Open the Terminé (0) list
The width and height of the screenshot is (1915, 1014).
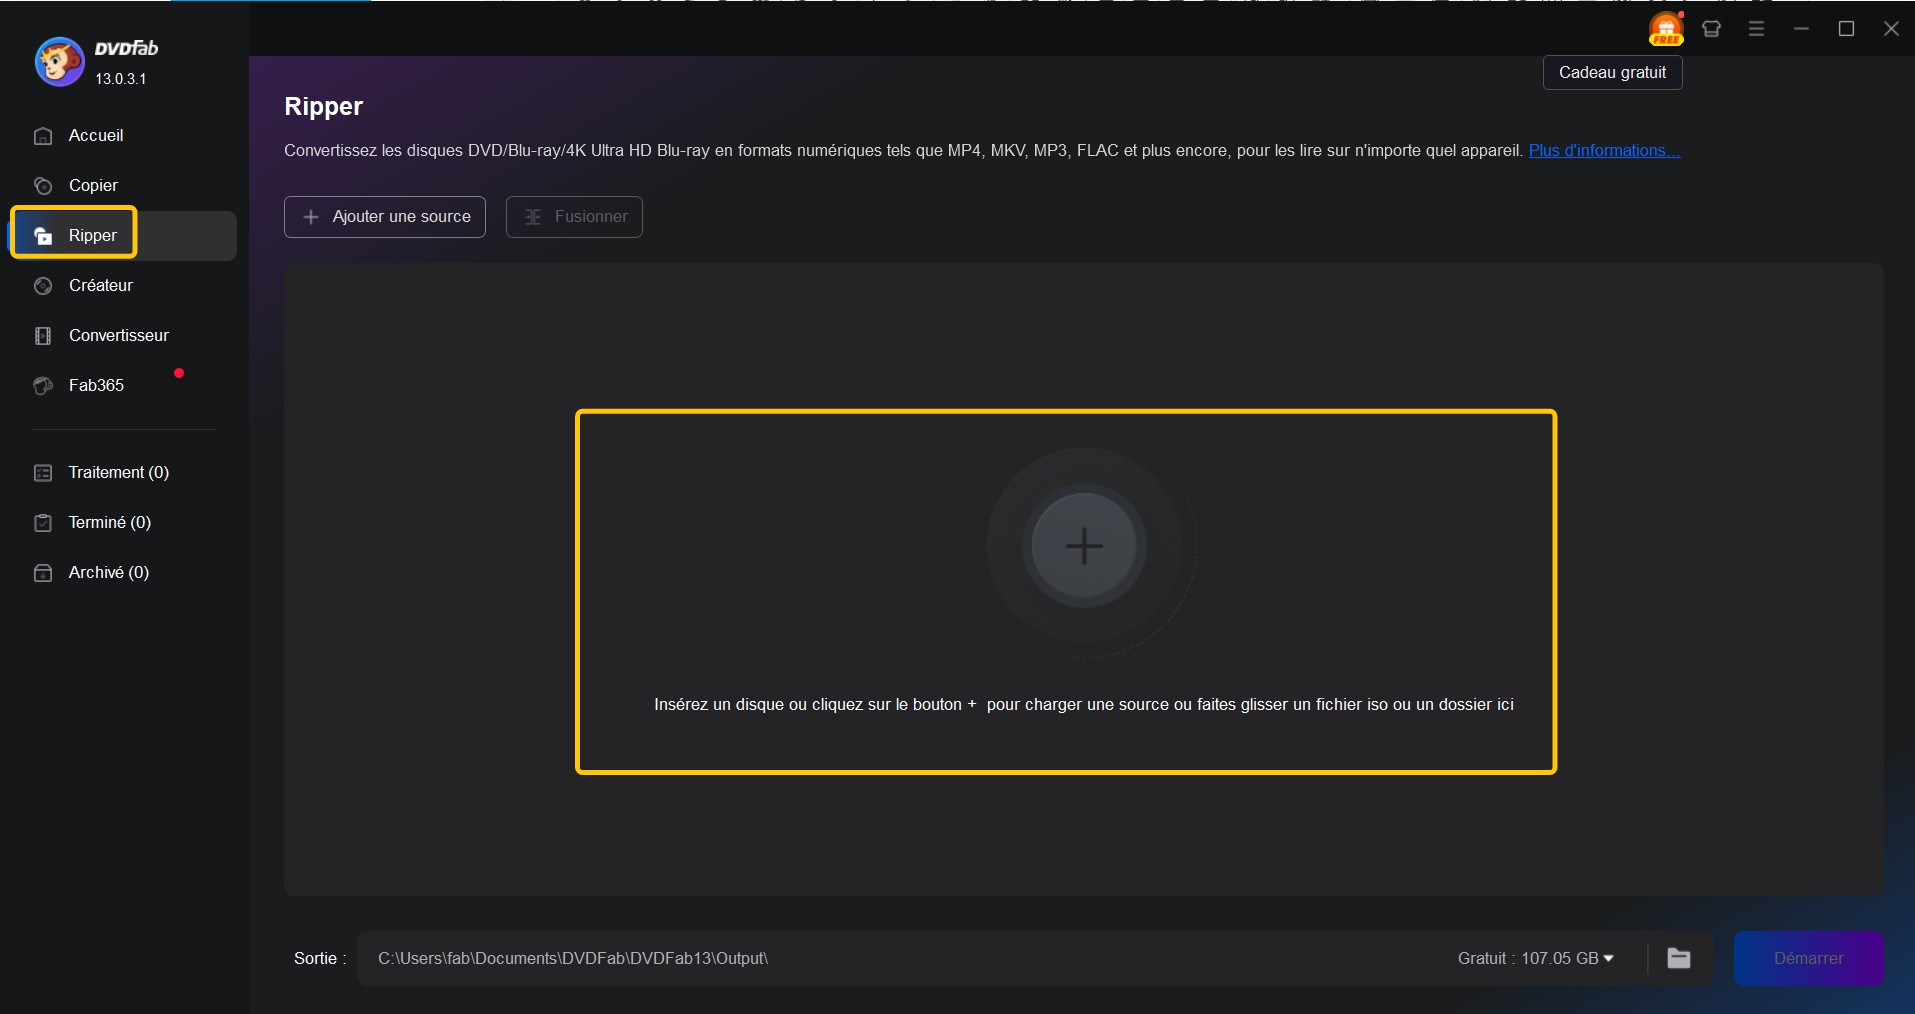pyautogui.click(x=109, y=522)
